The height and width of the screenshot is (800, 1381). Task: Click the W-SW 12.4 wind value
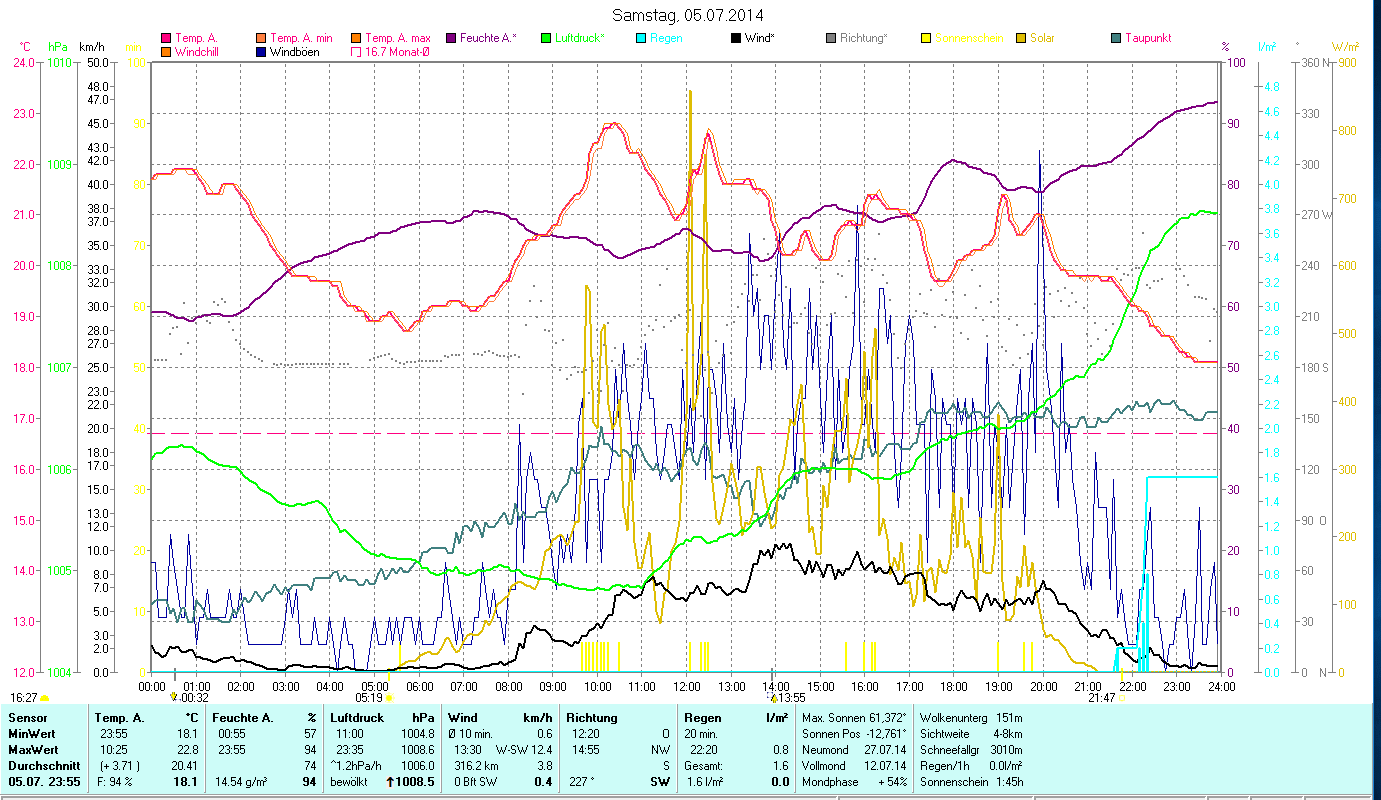pos(524,750)
